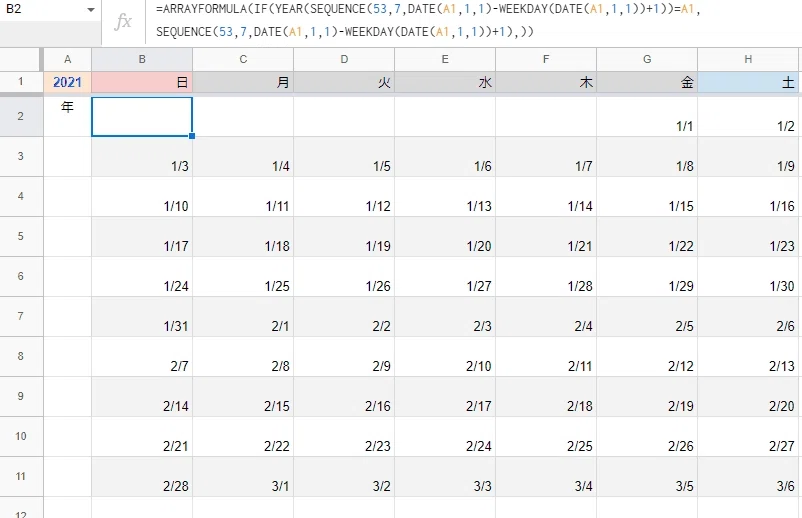Image resolution: width=802 pixels, height=518 pixels.
Task: Select the cell with date 1/30
Action: (748, 276)
